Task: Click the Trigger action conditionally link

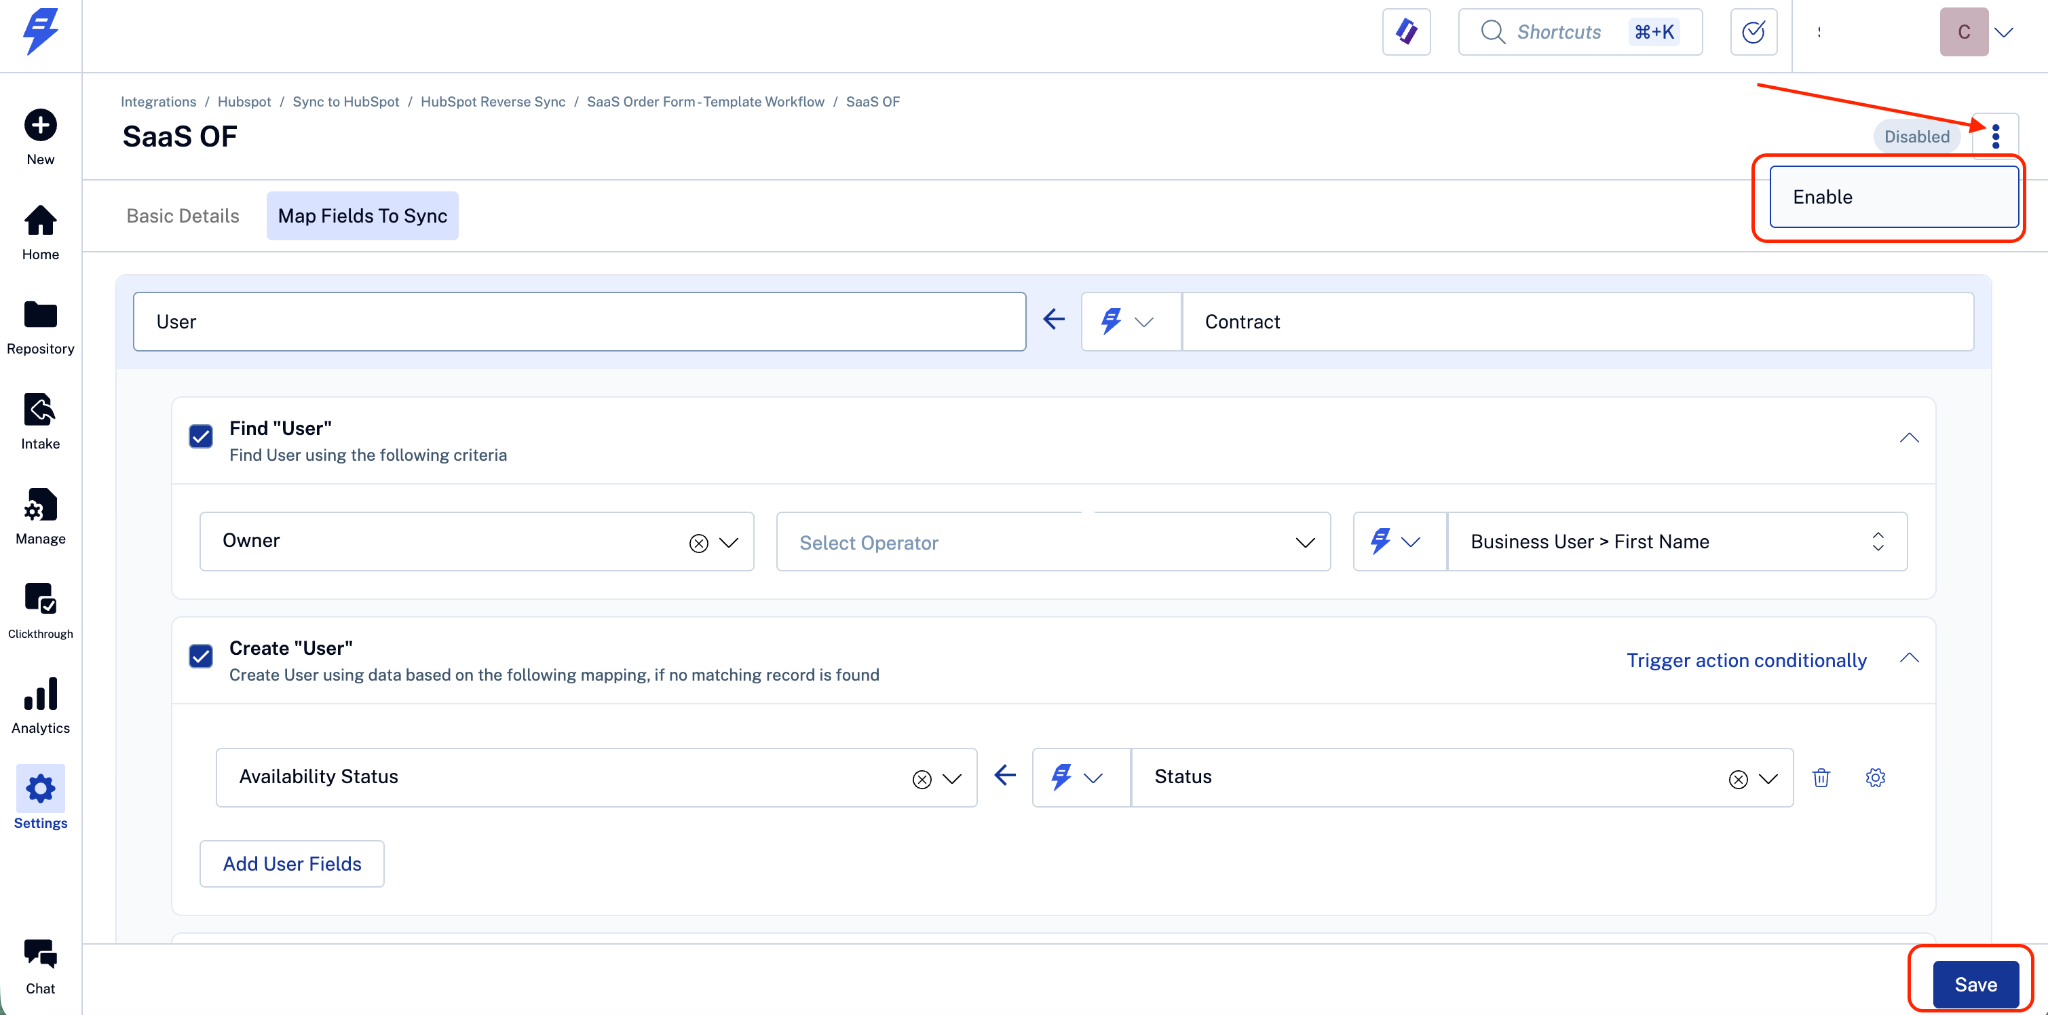Action: (x=1746, y=660)
